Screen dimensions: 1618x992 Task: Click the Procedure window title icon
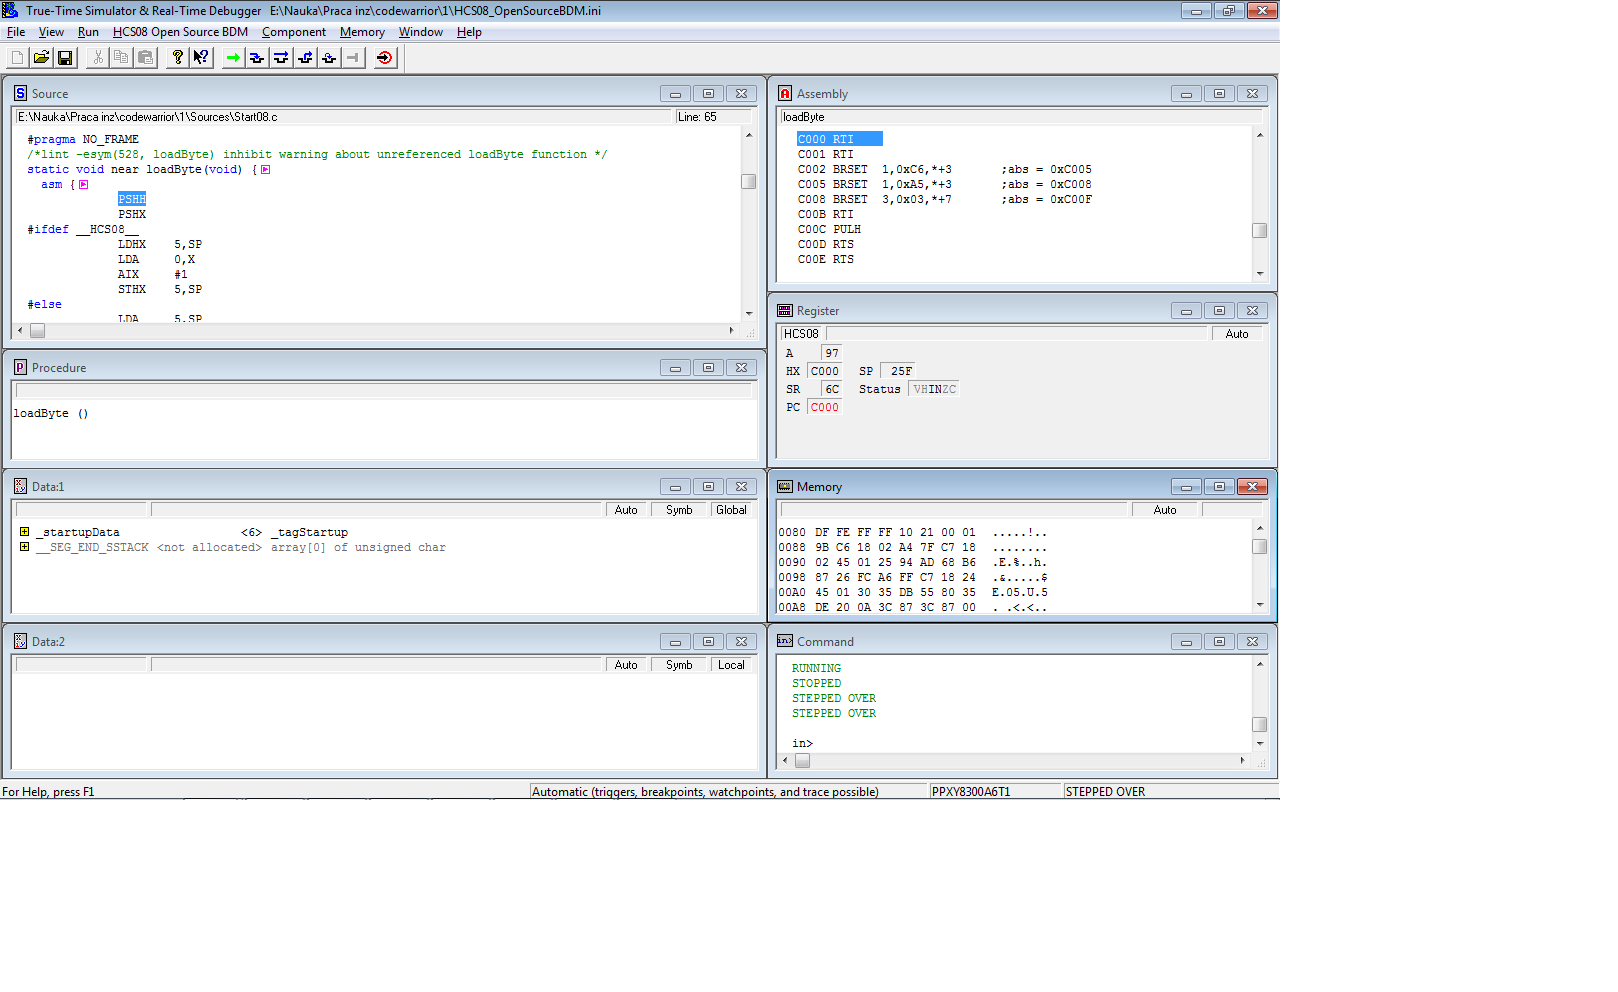(20, 367)
